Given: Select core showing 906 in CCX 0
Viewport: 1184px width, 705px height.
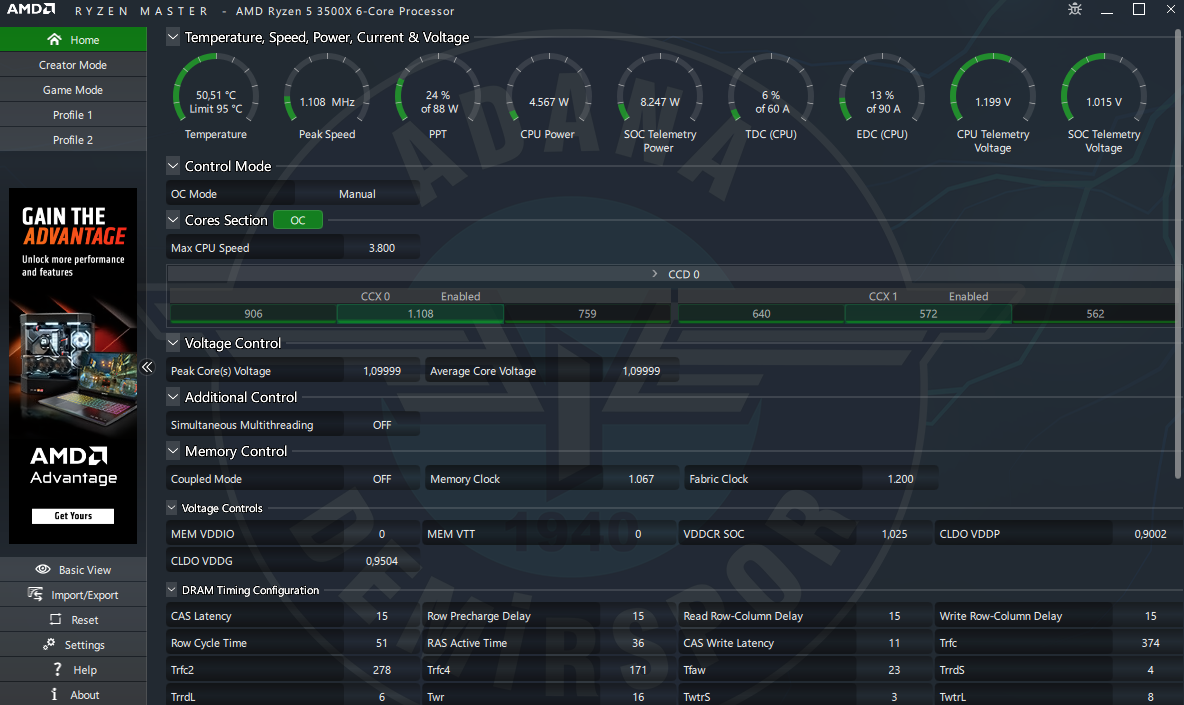Looking at the screenshot, I should click(x=254, y=313).
